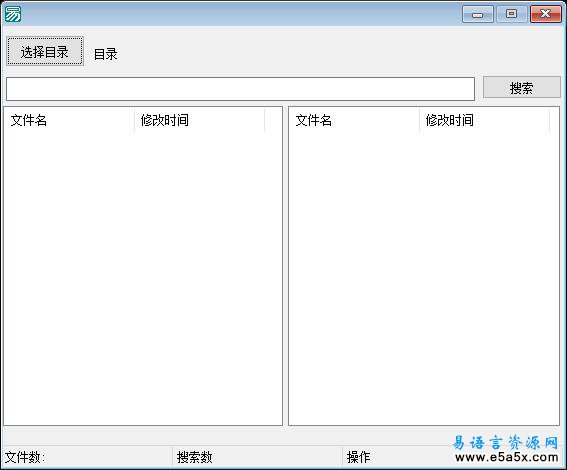Click the empty area of right results list

[424, 278]
